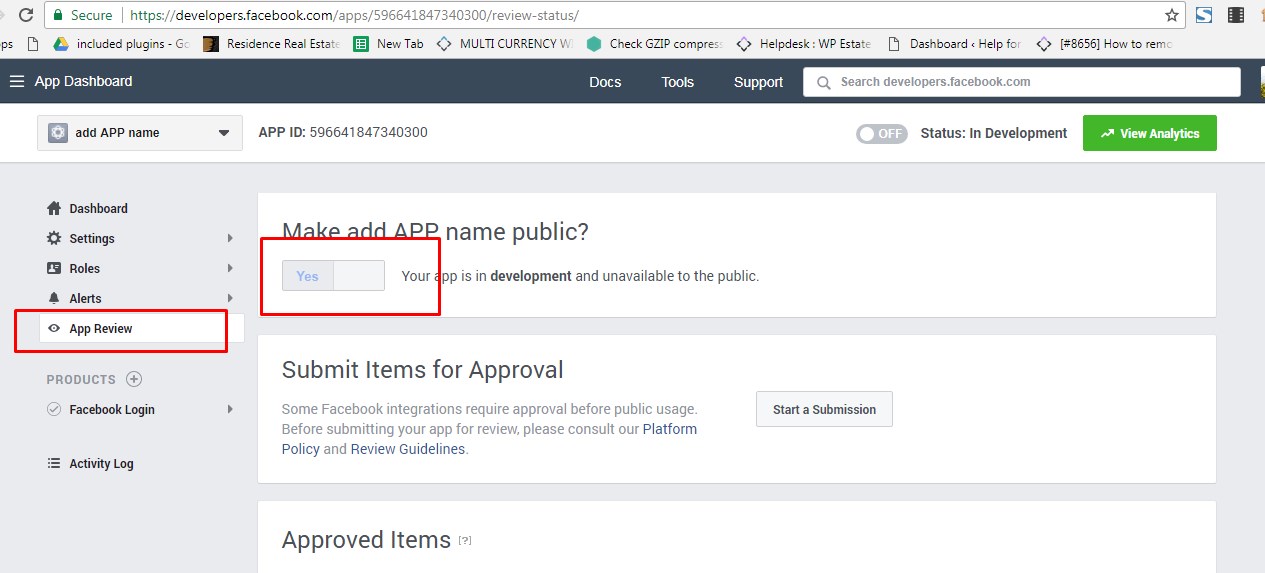Open the MULTI CURRENCY bookmark

505,44
